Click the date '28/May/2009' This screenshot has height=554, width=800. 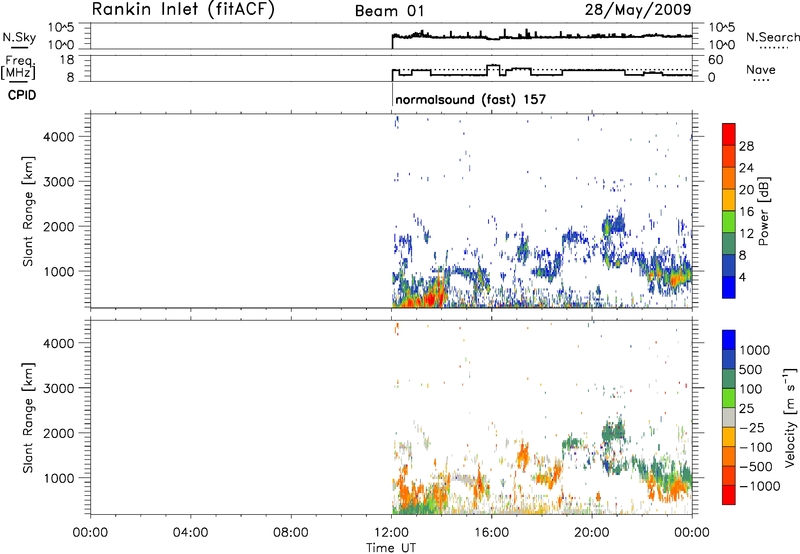(x=638, y=10)
